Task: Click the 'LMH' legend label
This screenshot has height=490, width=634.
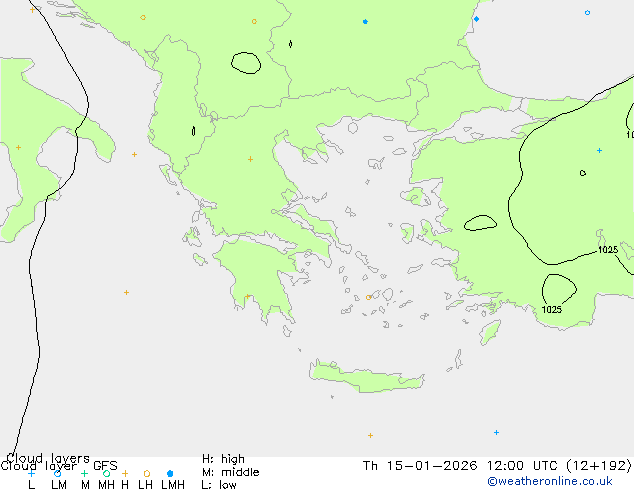Action: (x=173, y=484)
